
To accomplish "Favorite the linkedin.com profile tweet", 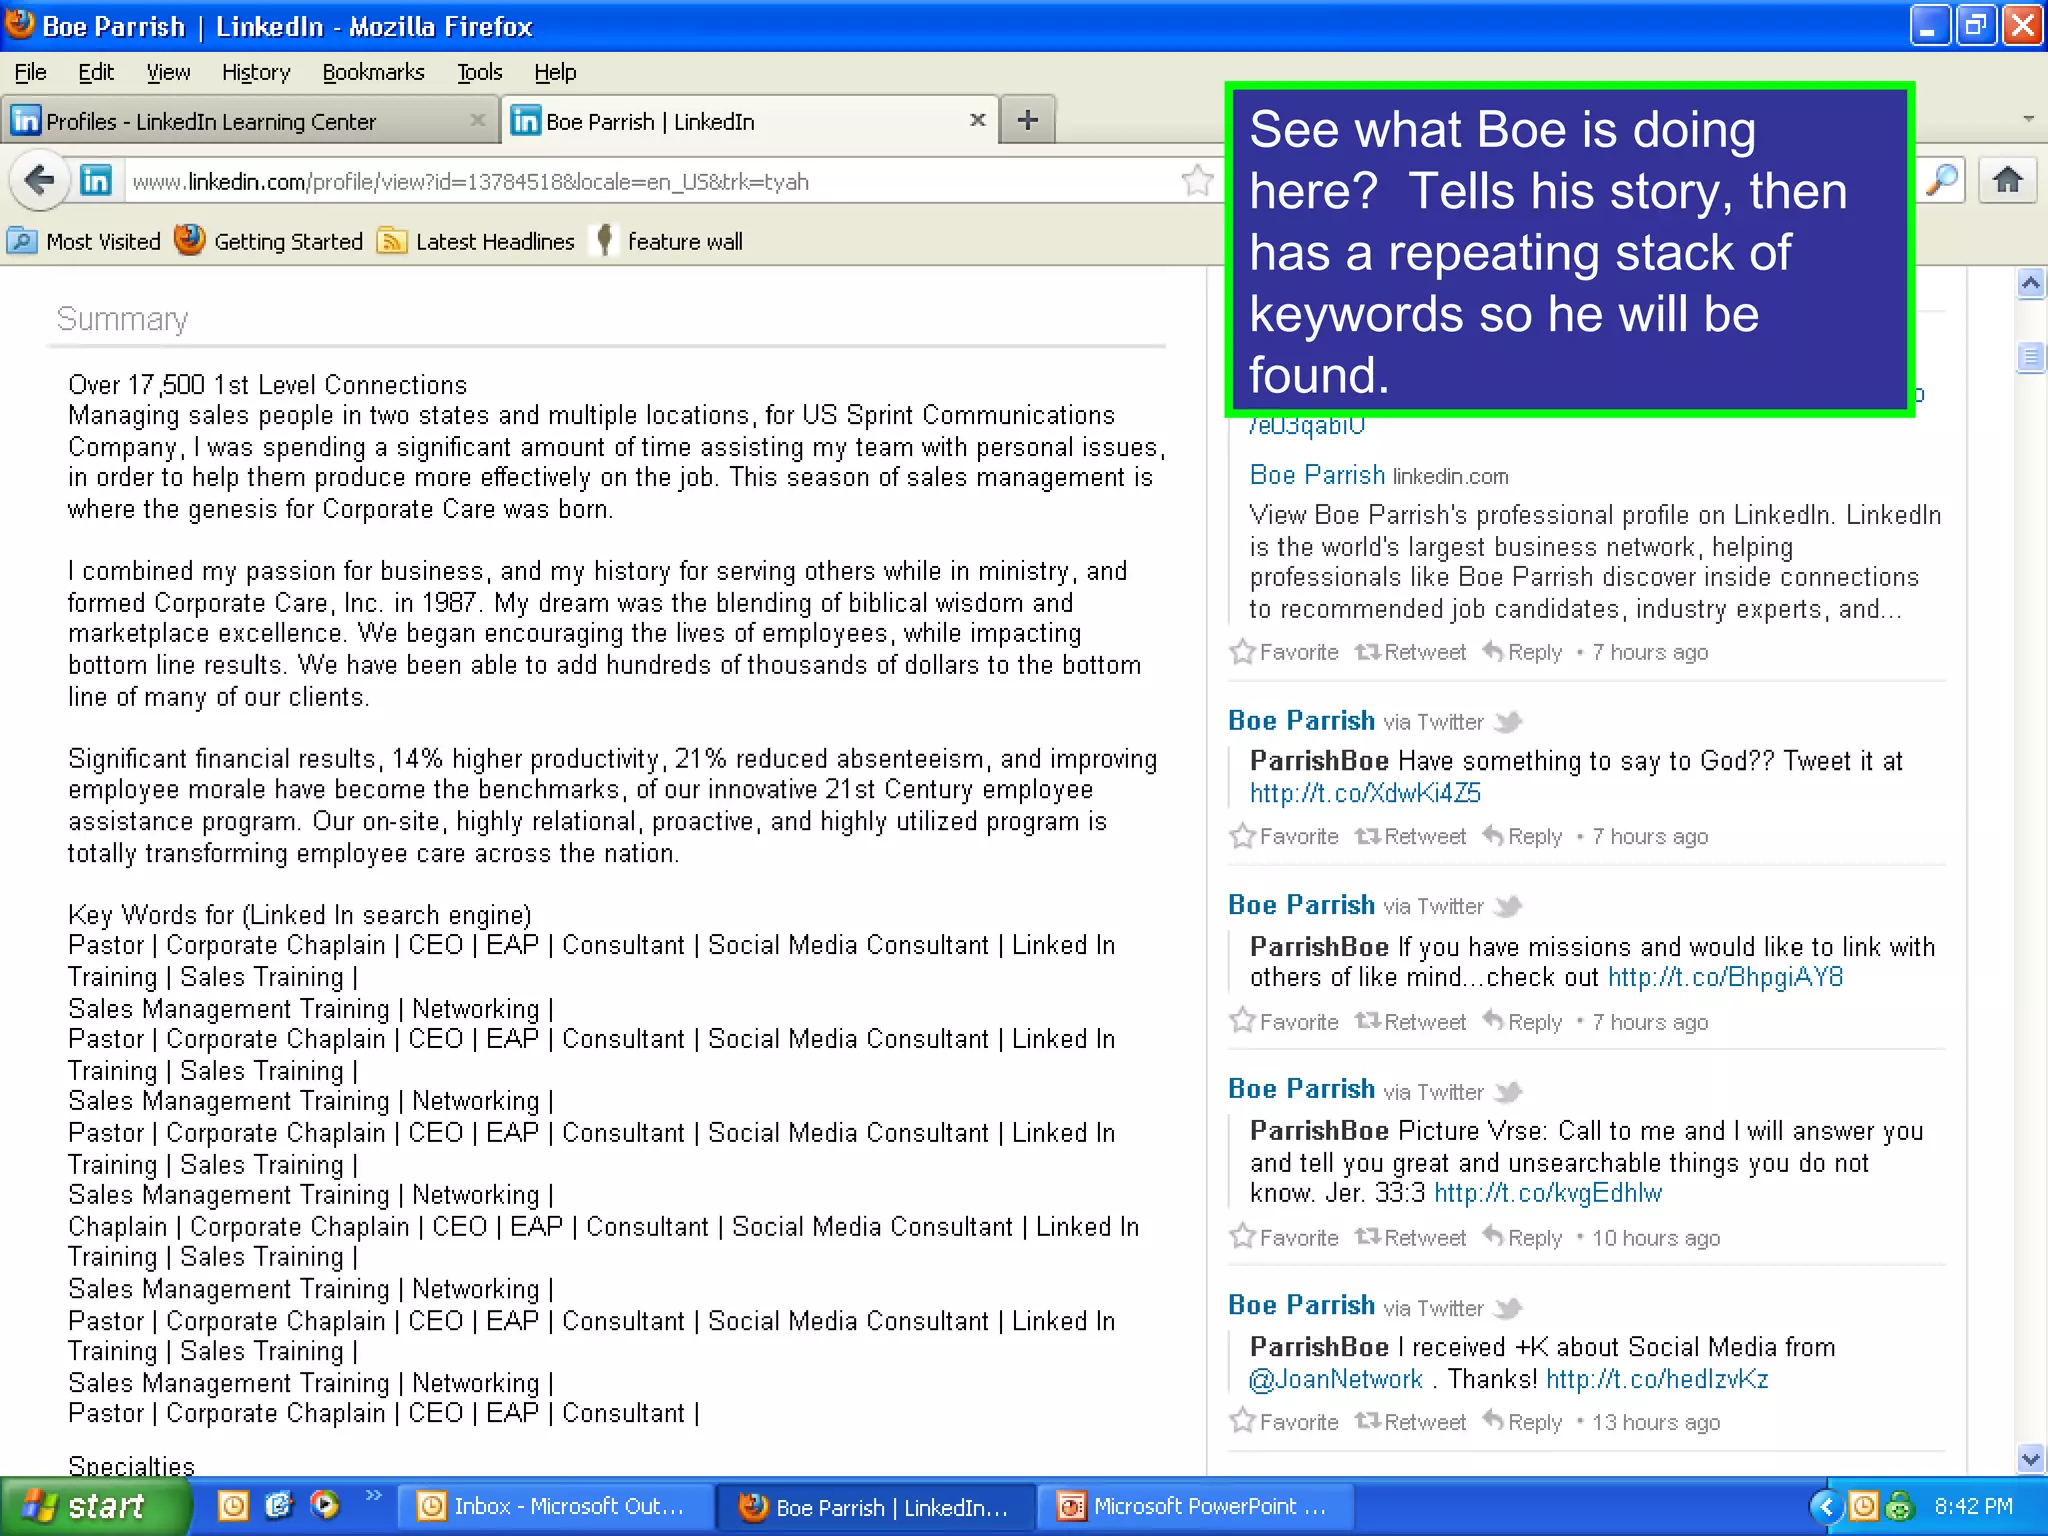I will click(1285, 652).
